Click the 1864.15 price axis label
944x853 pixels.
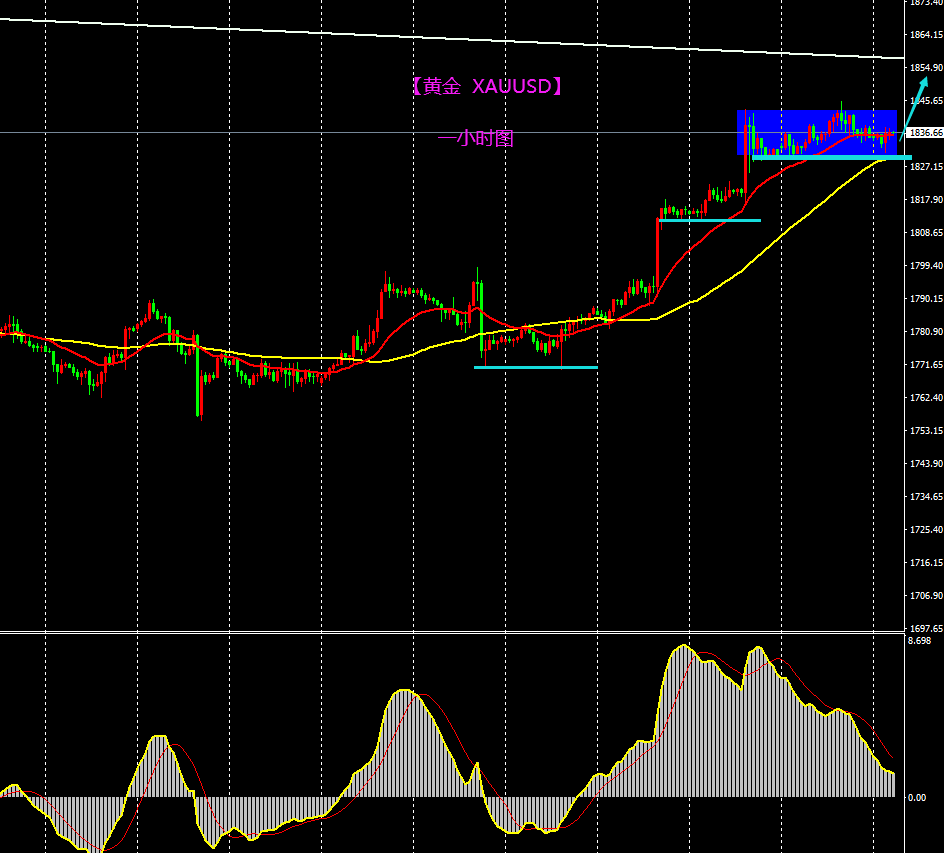tap(925, 35)
